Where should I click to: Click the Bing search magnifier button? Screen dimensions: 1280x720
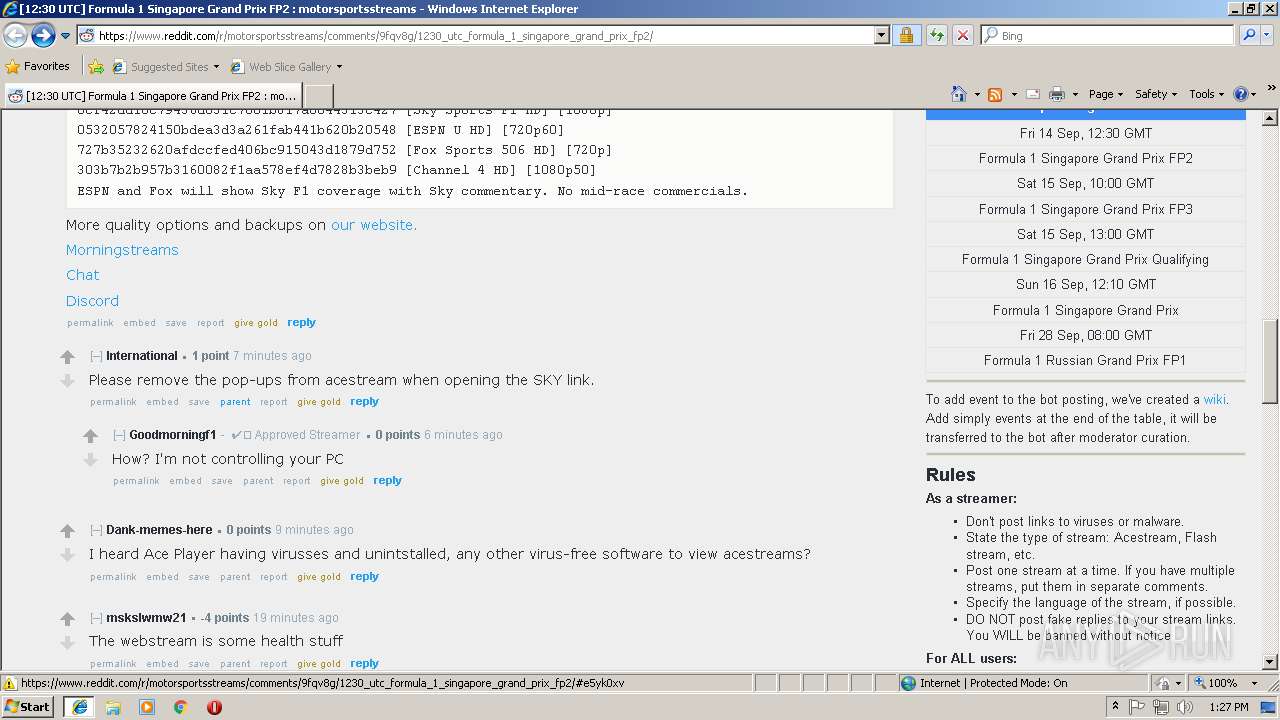point(1249,35)
